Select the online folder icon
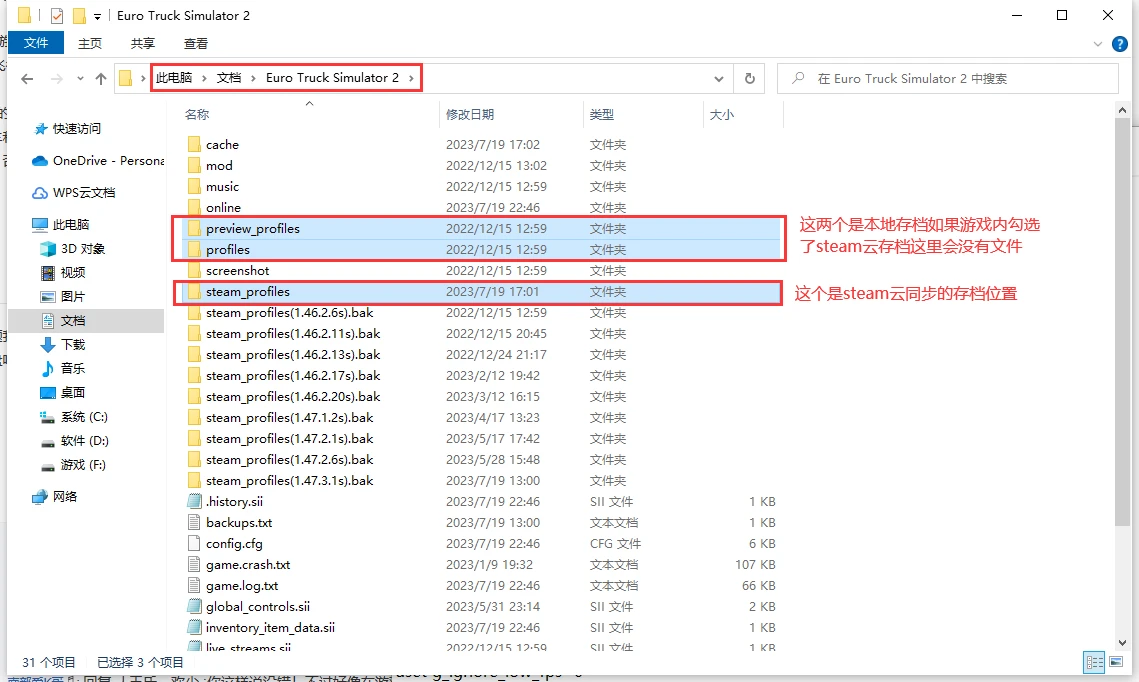The width and height of the screenshot is (1139, 682). tap(194, 207)
